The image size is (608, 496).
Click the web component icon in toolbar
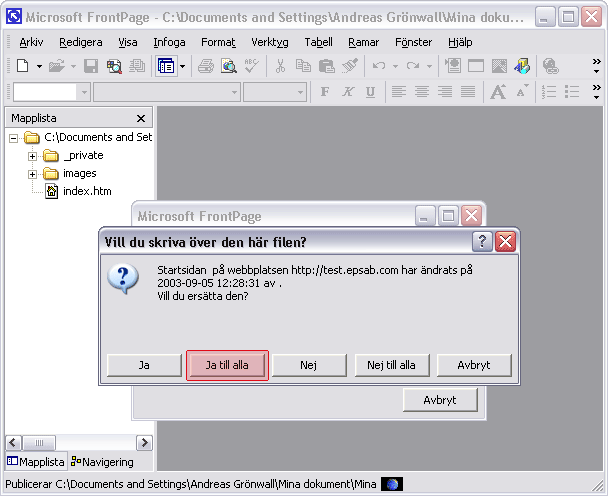point(522,66)
